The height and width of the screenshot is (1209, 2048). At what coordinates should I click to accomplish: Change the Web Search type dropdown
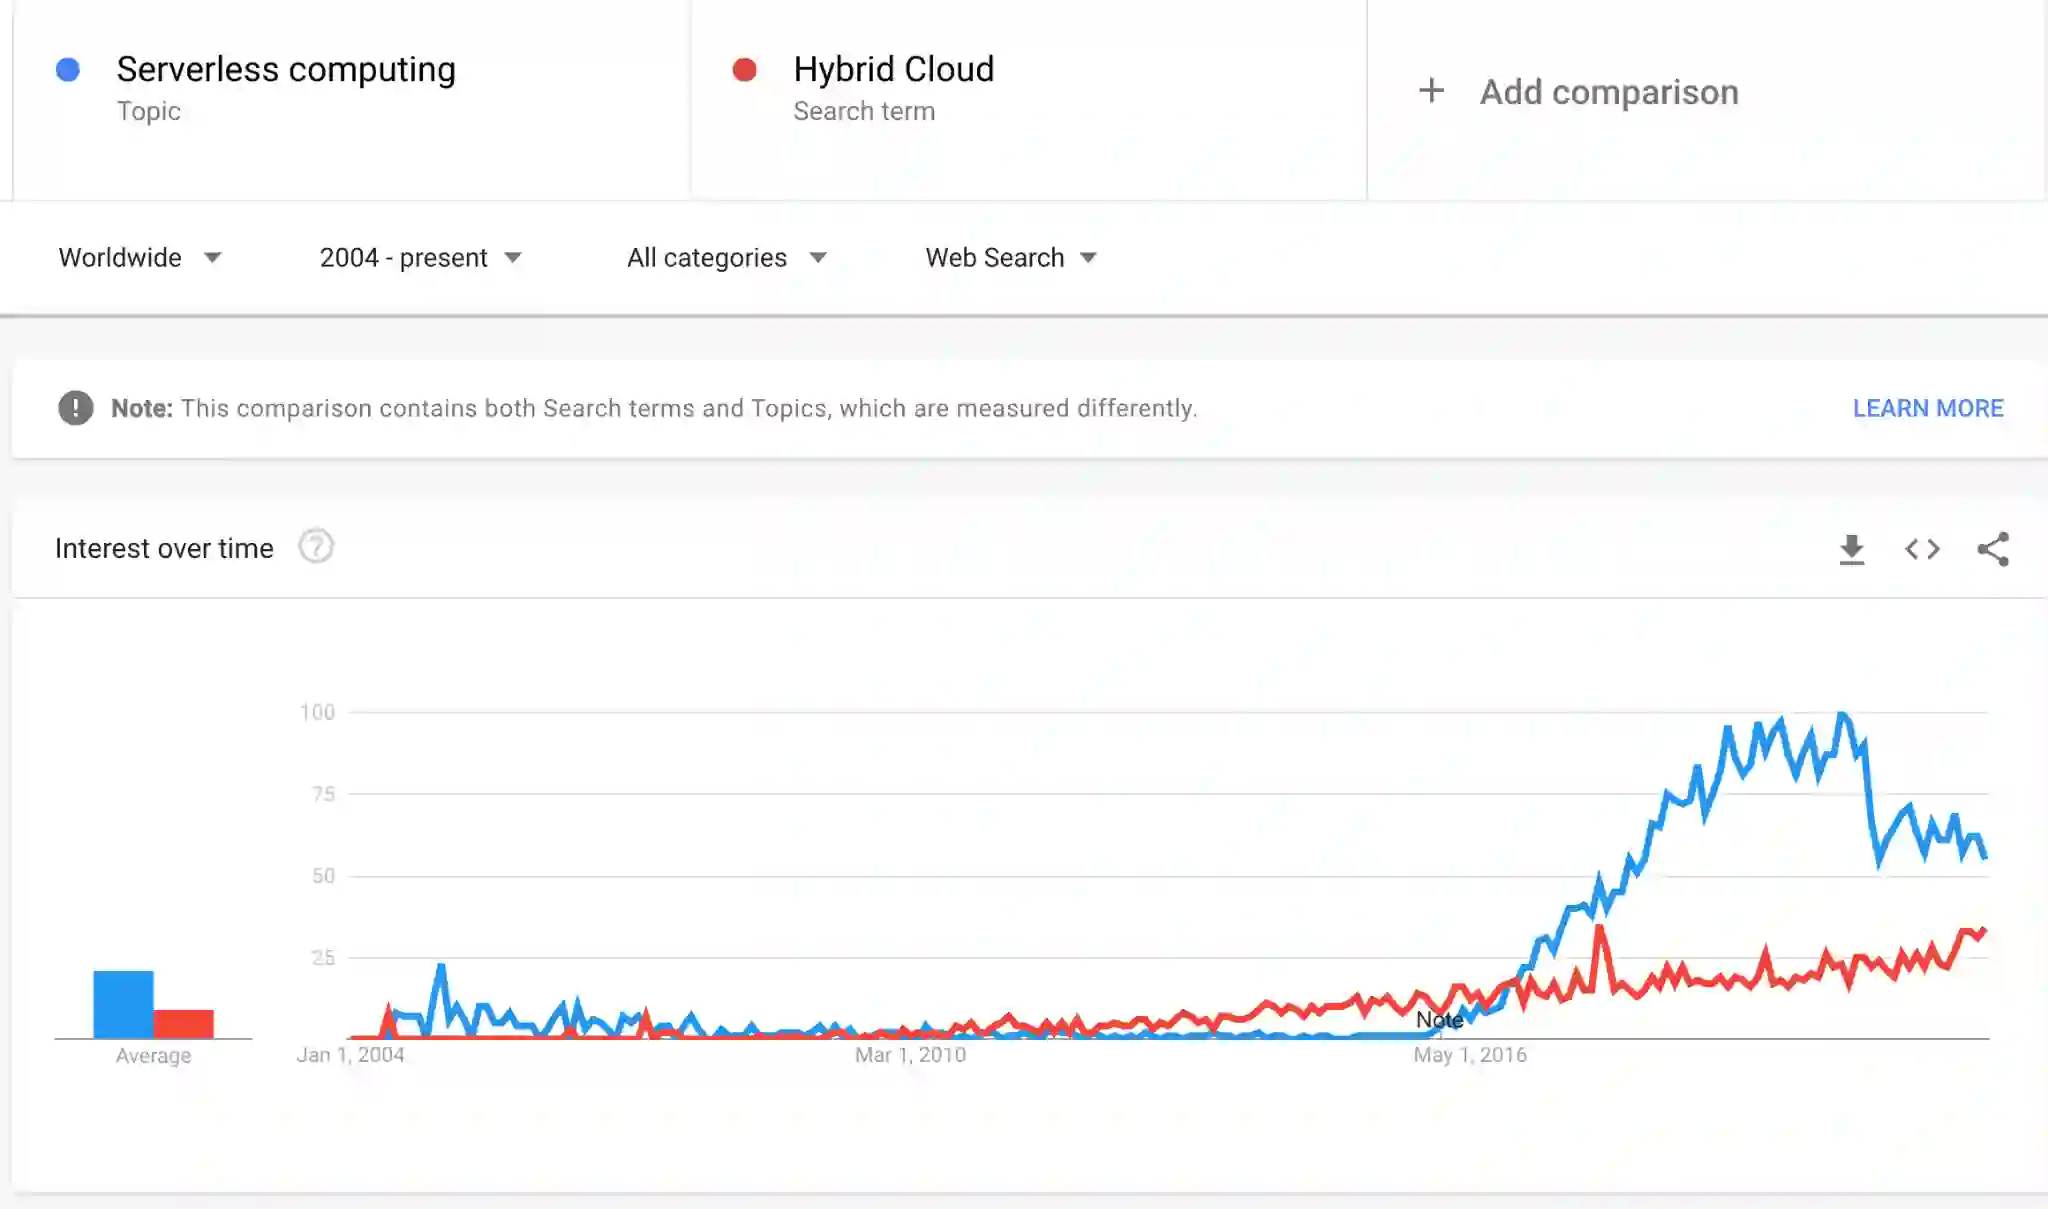click(x=1010, y=258)
